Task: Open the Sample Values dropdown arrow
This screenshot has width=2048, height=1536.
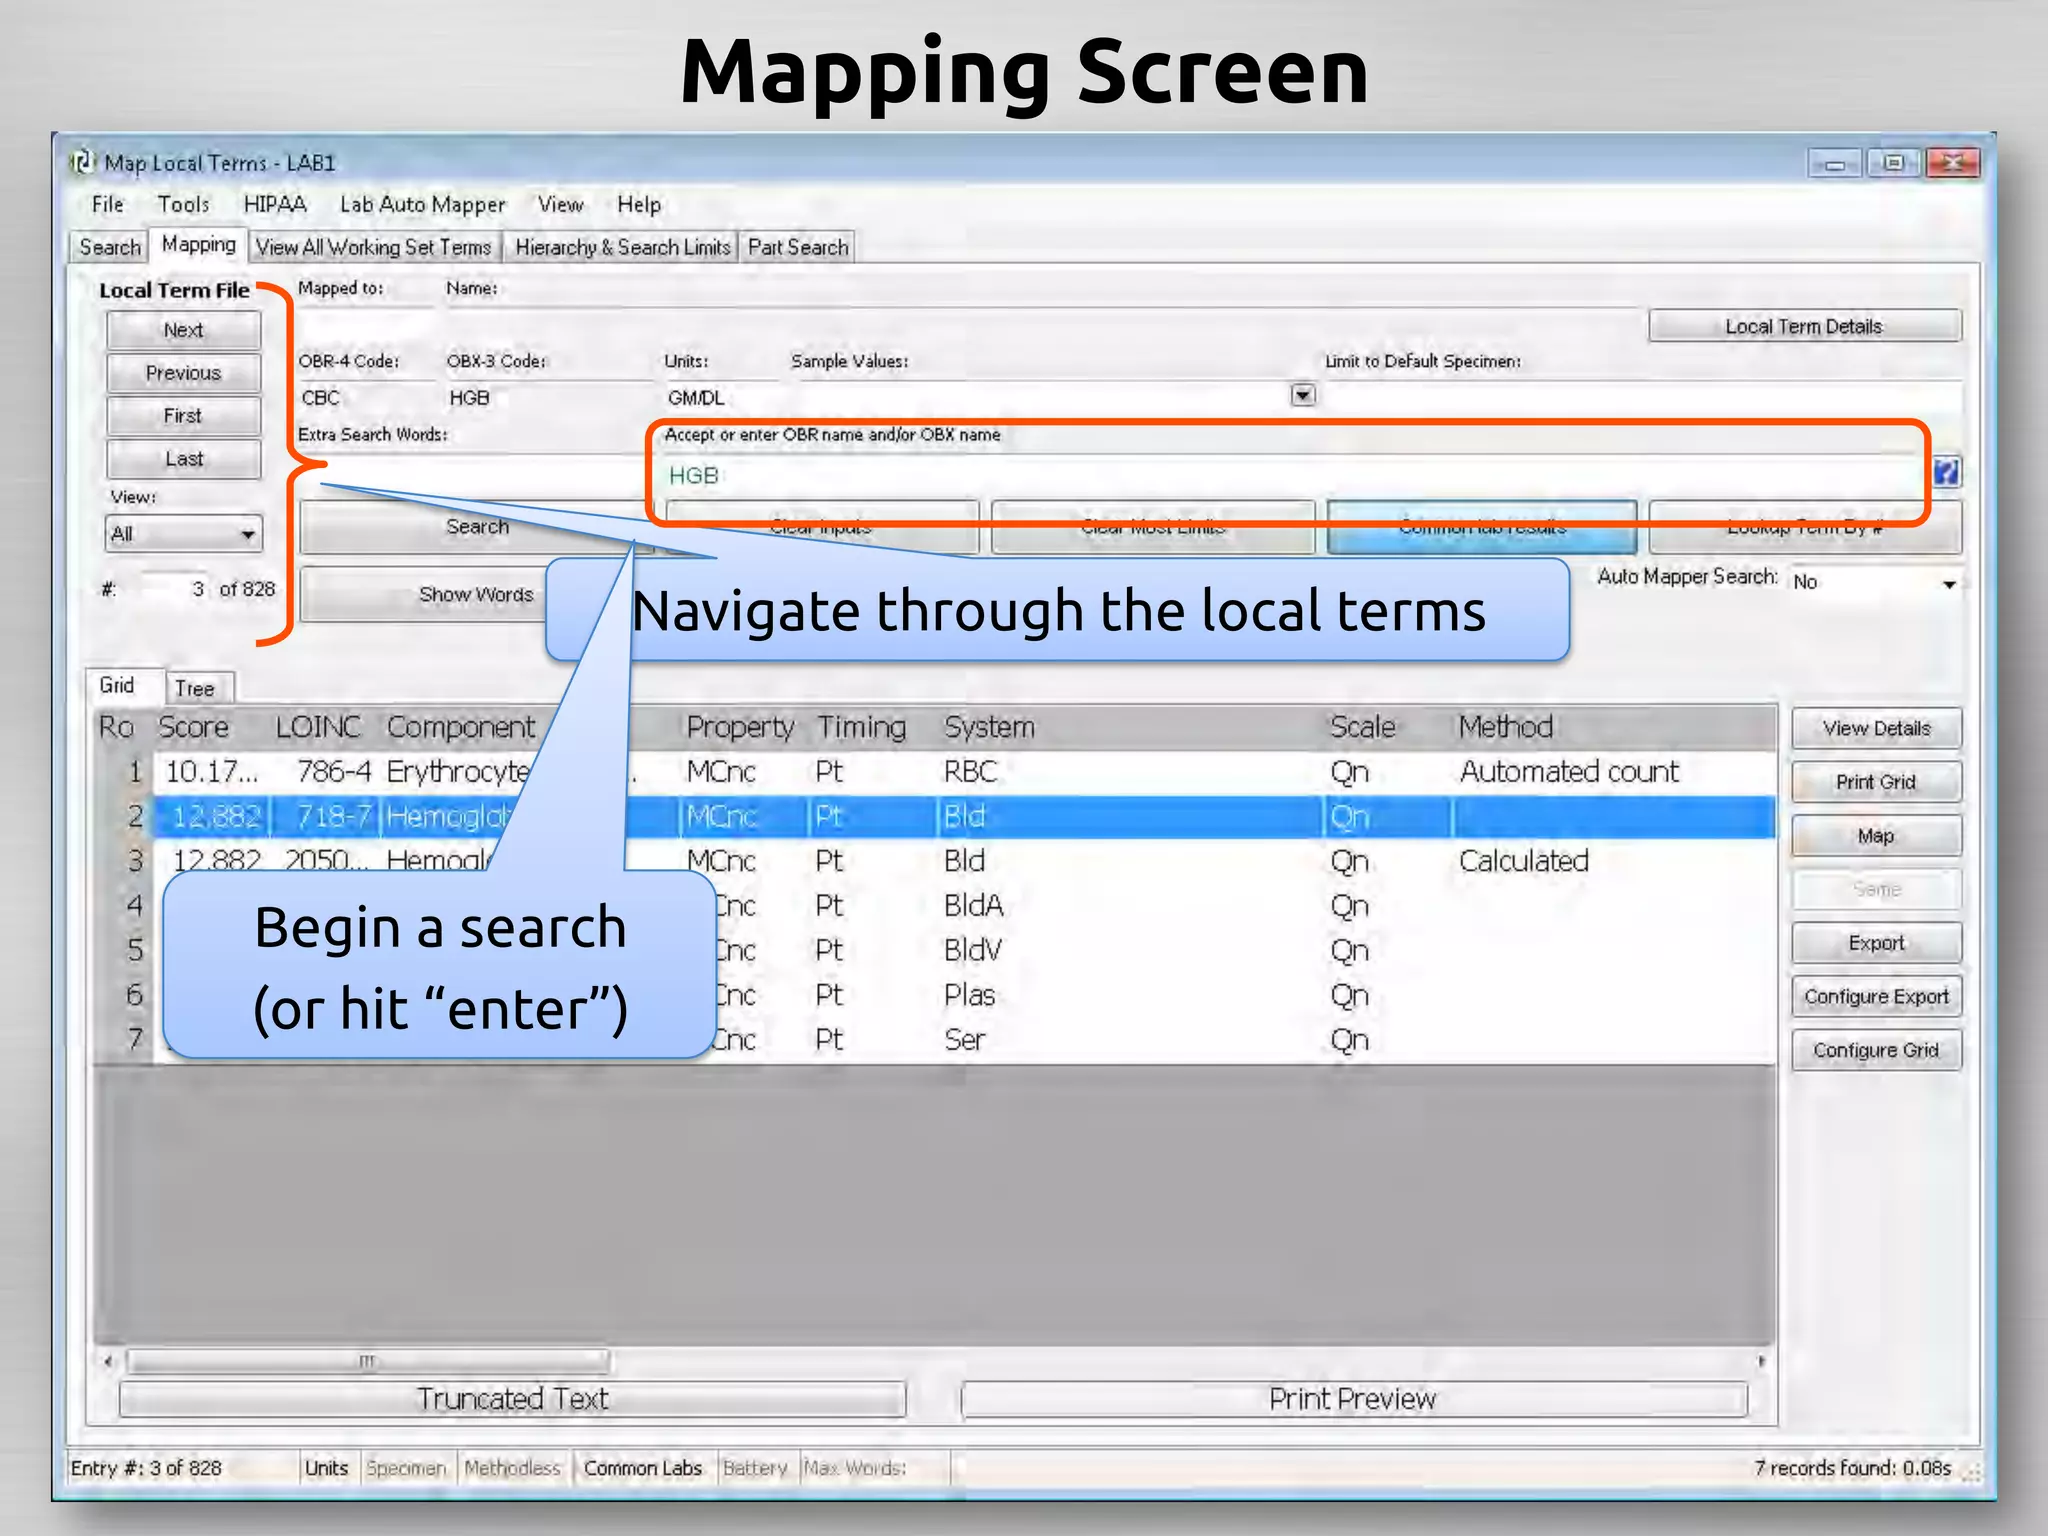Action: (1302, 395)
